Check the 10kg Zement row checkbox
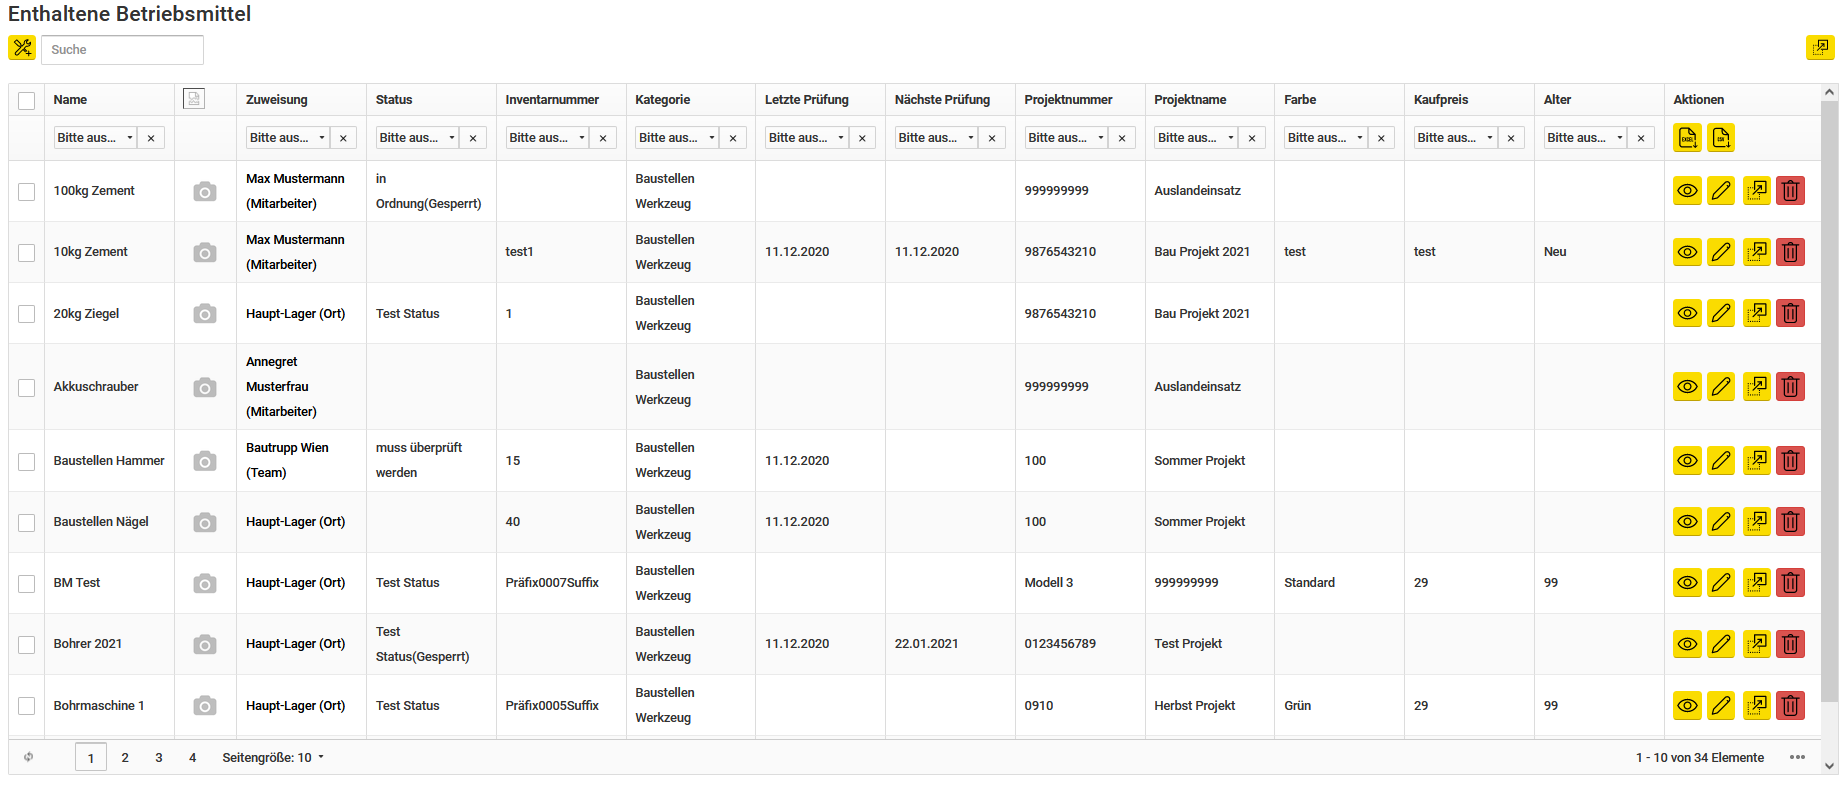This screenshot has width=1848, height=788. click(27, 253)
